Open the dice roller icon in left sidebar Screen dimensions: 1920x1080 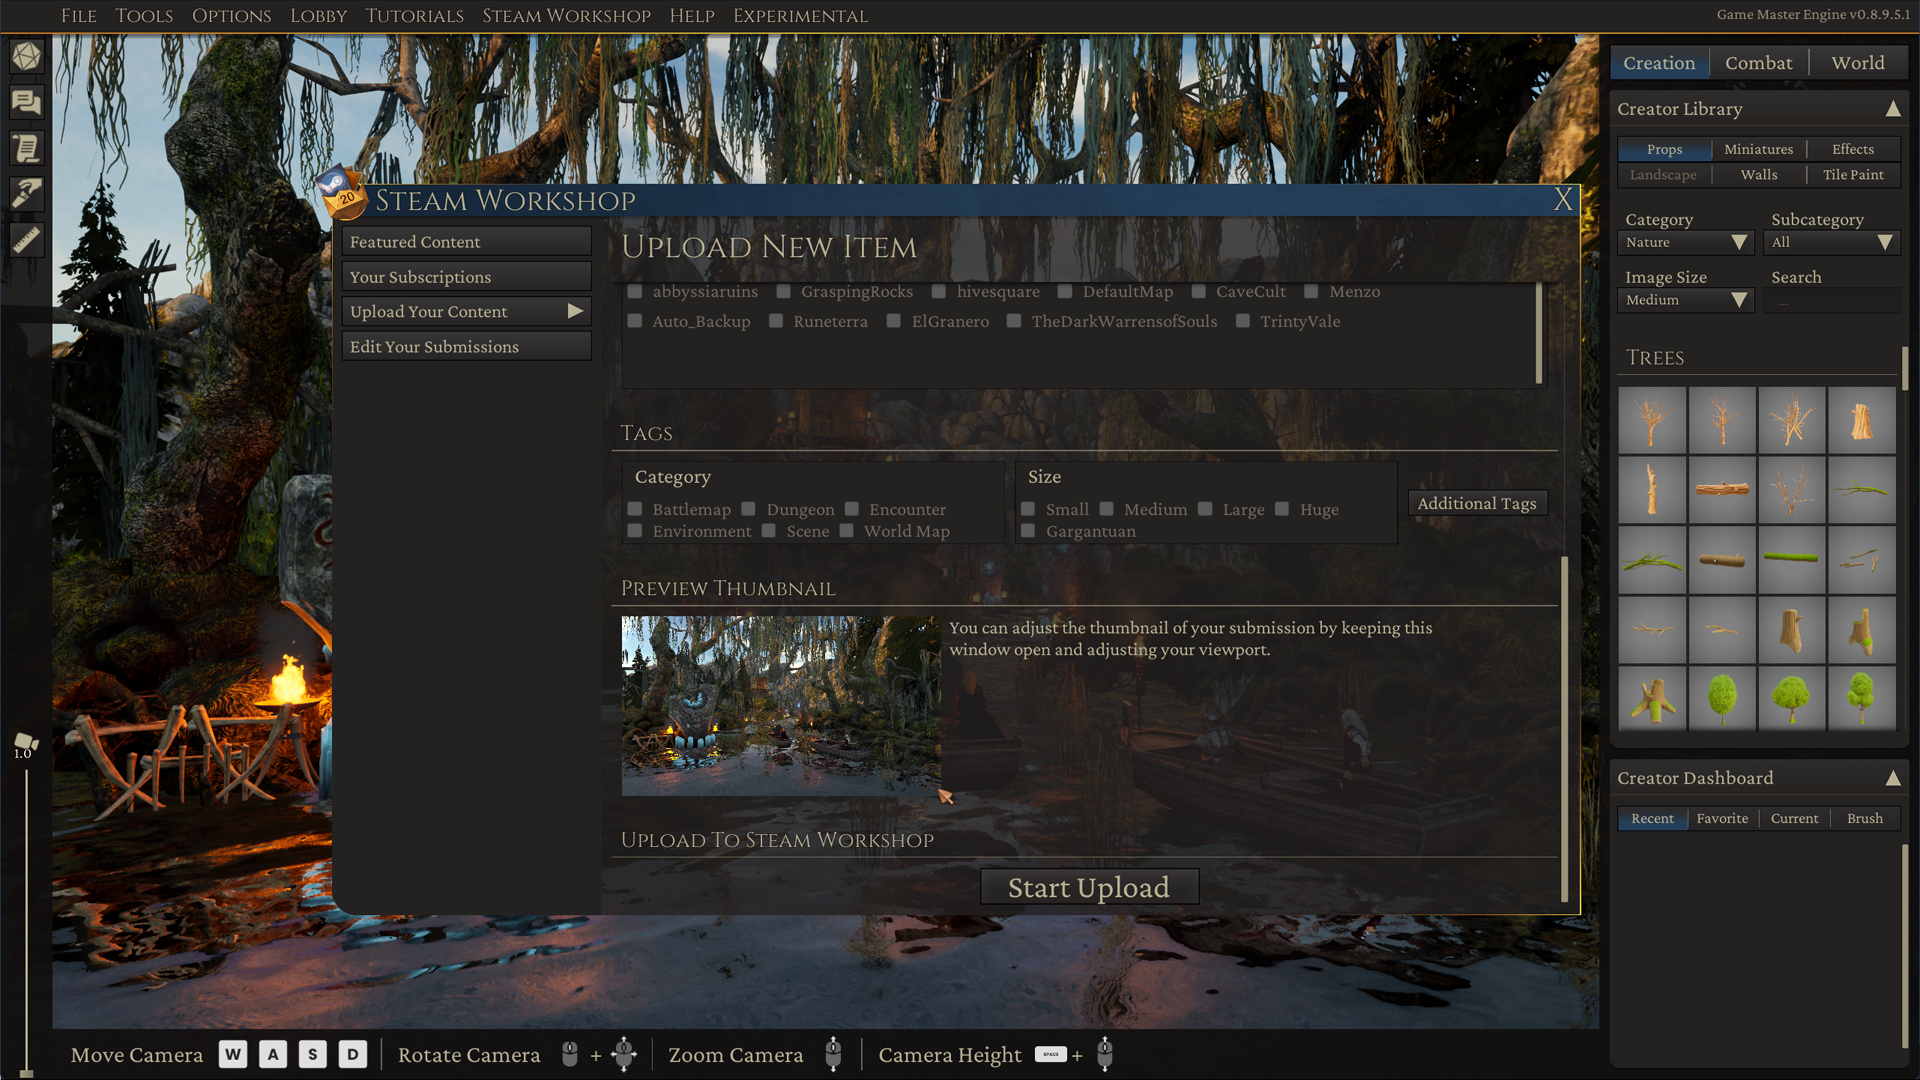click(x=27, y=56)
